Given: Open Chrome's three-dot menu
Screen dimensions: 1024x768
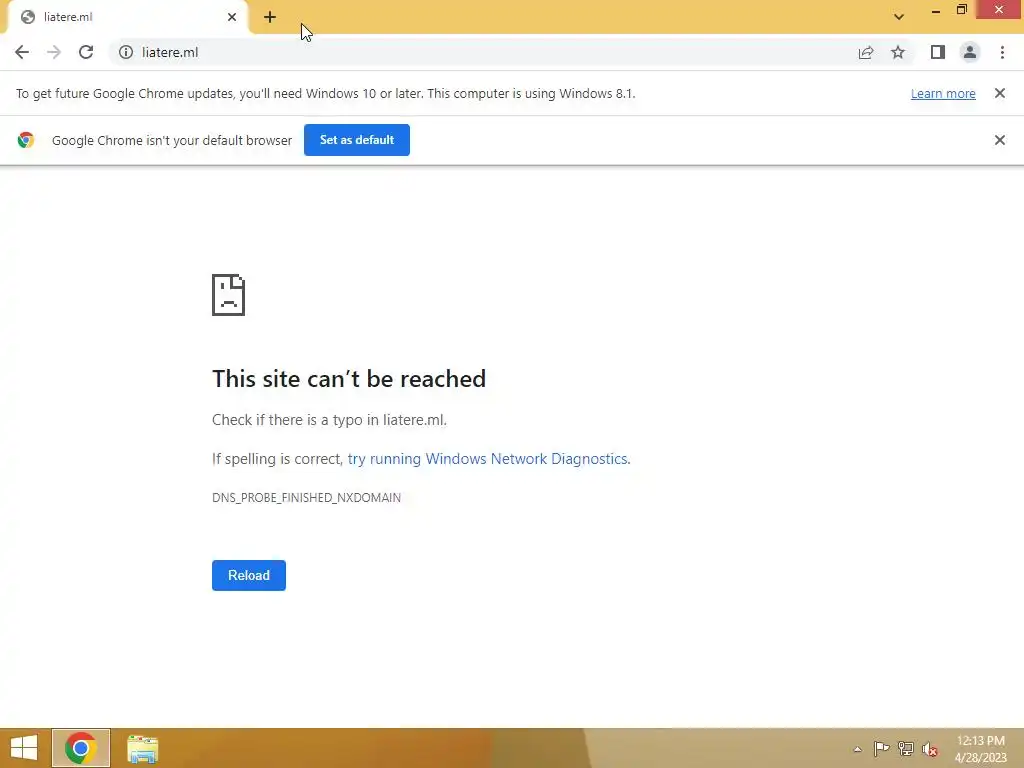Looking at the screenshot, I should click(1002, 52).
